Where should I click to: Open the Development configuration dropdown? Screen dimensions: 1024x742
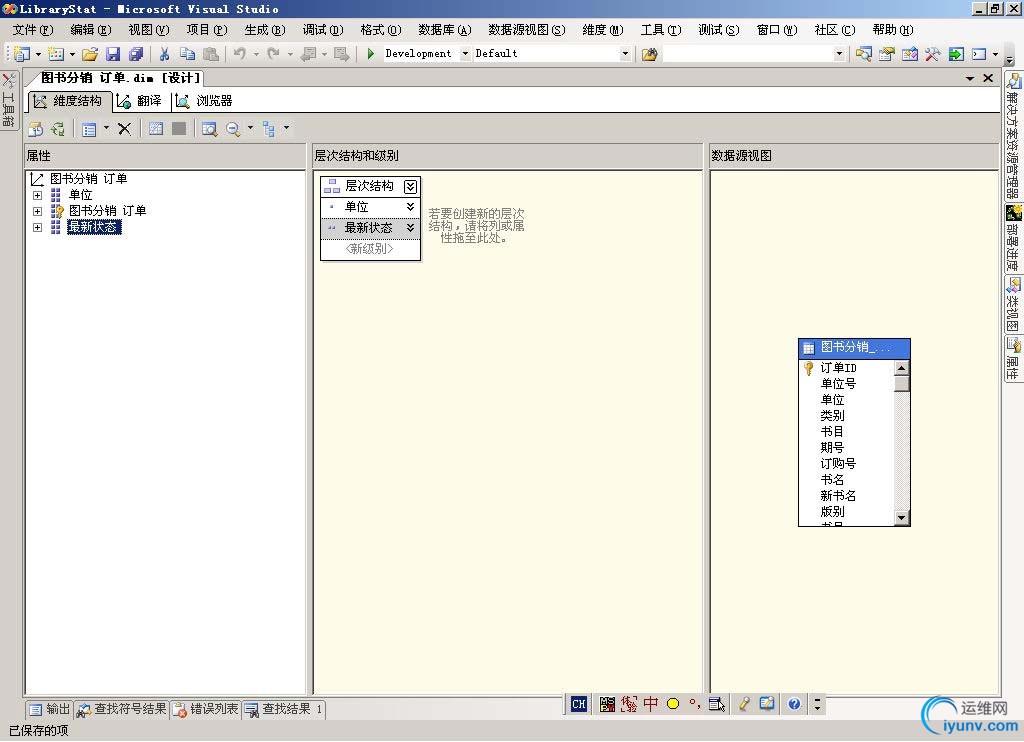(465, 54)
